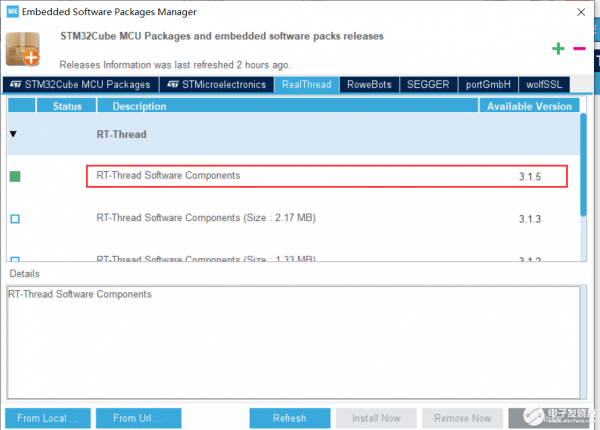
Task: Click the green plus expand-all icon
Action: pos(558,49)
